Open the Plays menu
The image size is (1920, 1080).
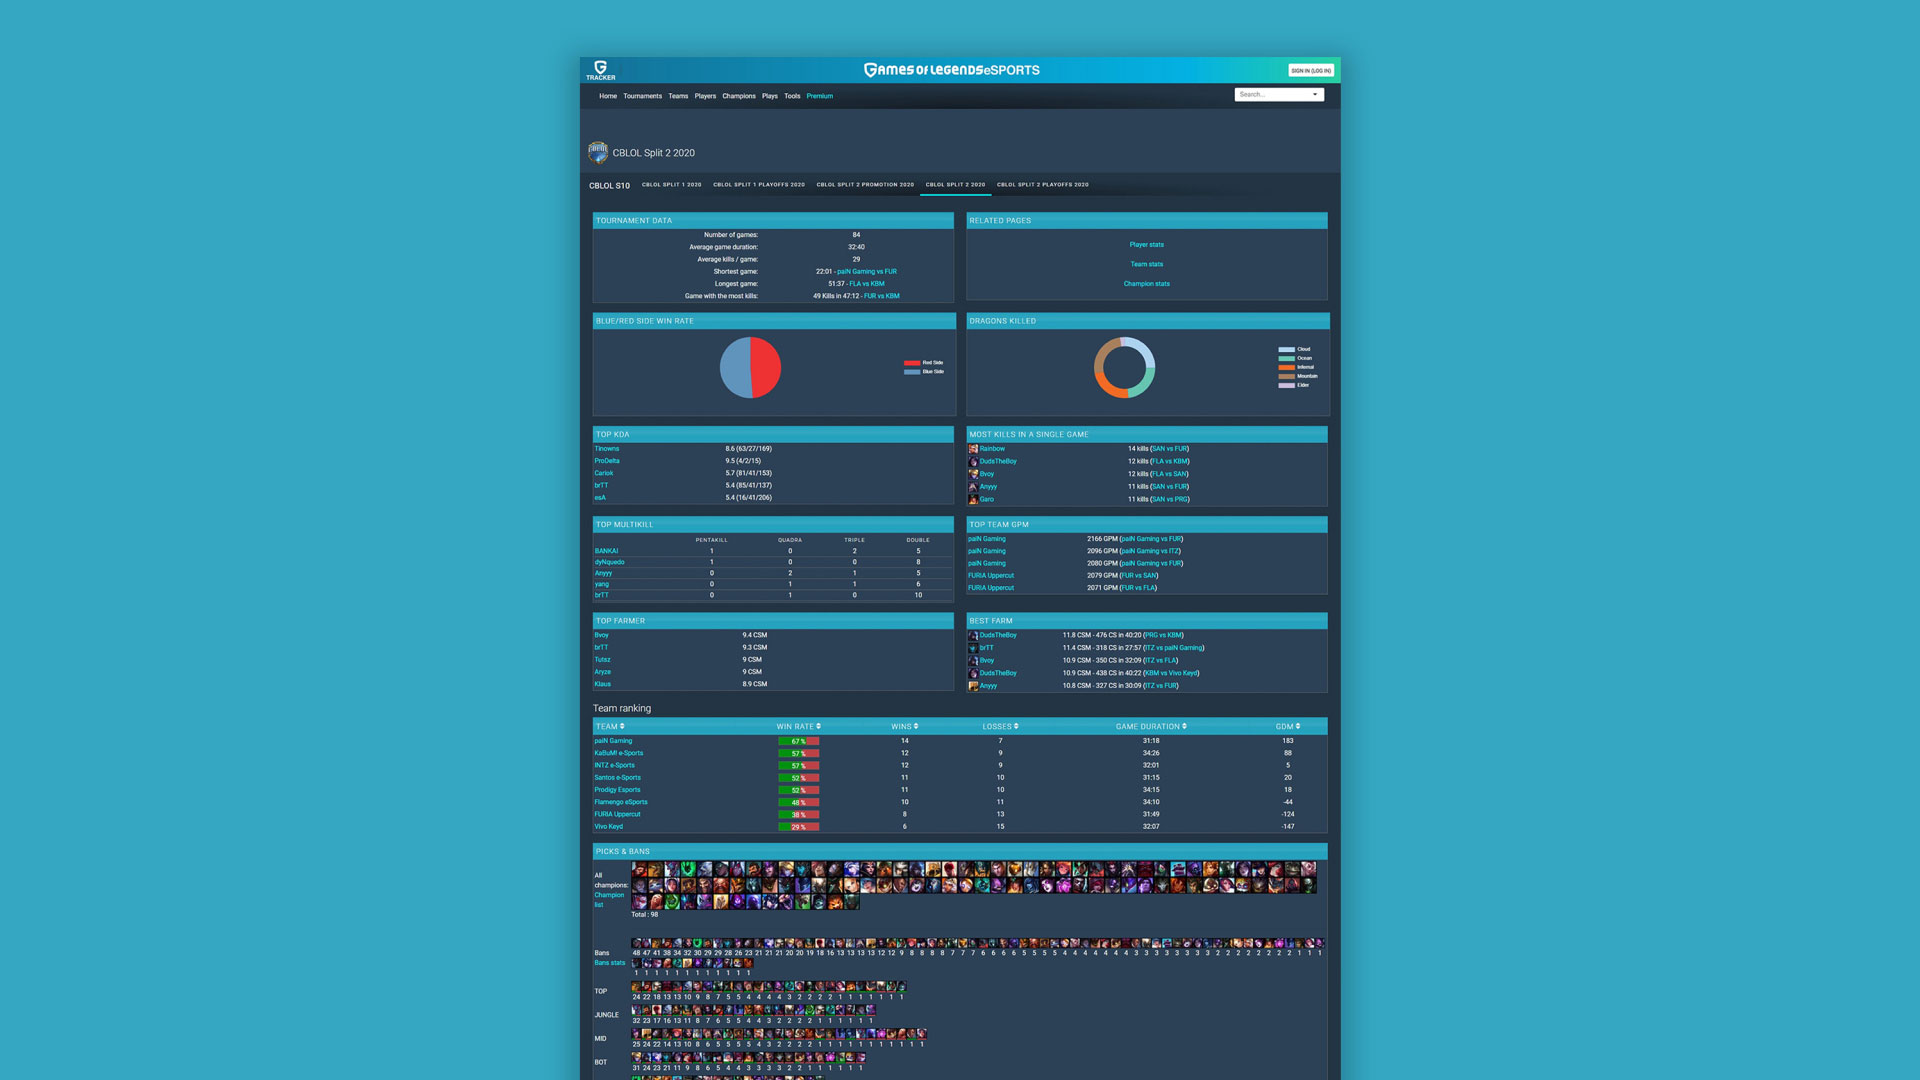coord(769,96)
